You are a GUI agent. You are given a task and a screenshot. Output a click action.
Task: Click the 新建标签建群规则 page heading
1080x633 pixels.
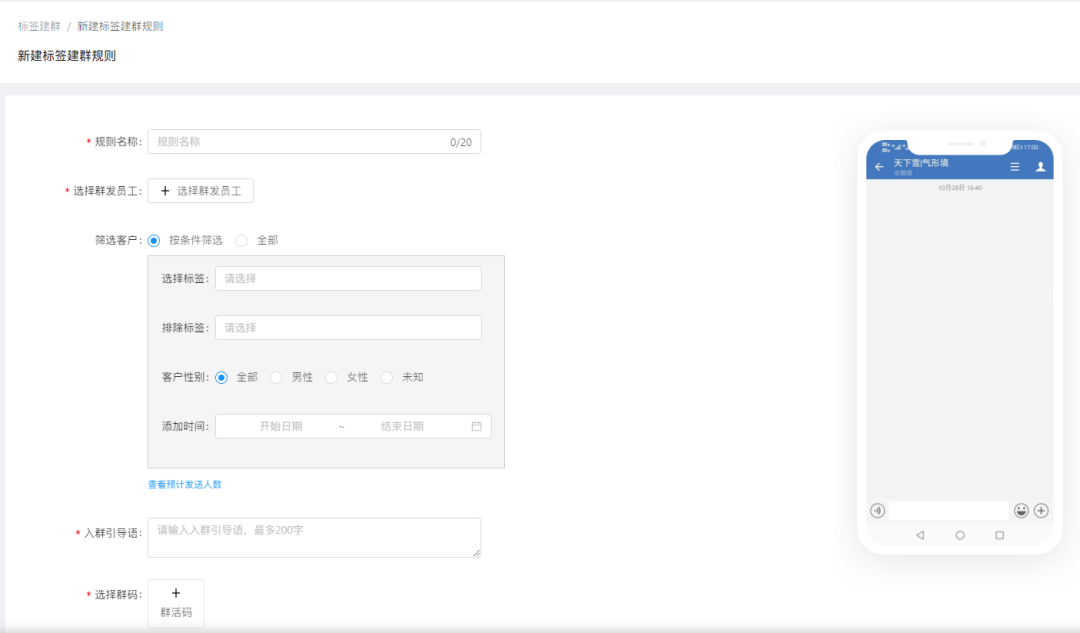67,56
